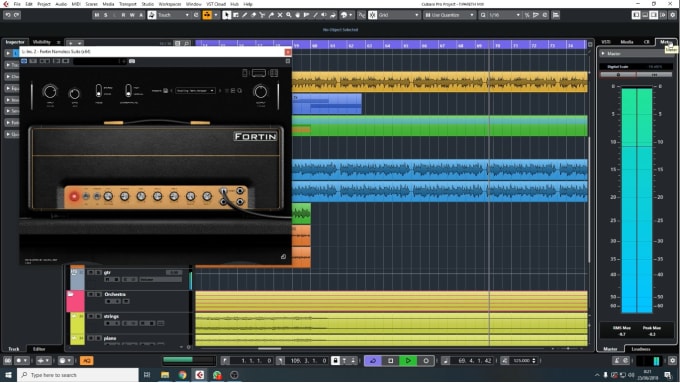
Task: Expand the Master section in Meter panel
Action: (x=603, y=53)
